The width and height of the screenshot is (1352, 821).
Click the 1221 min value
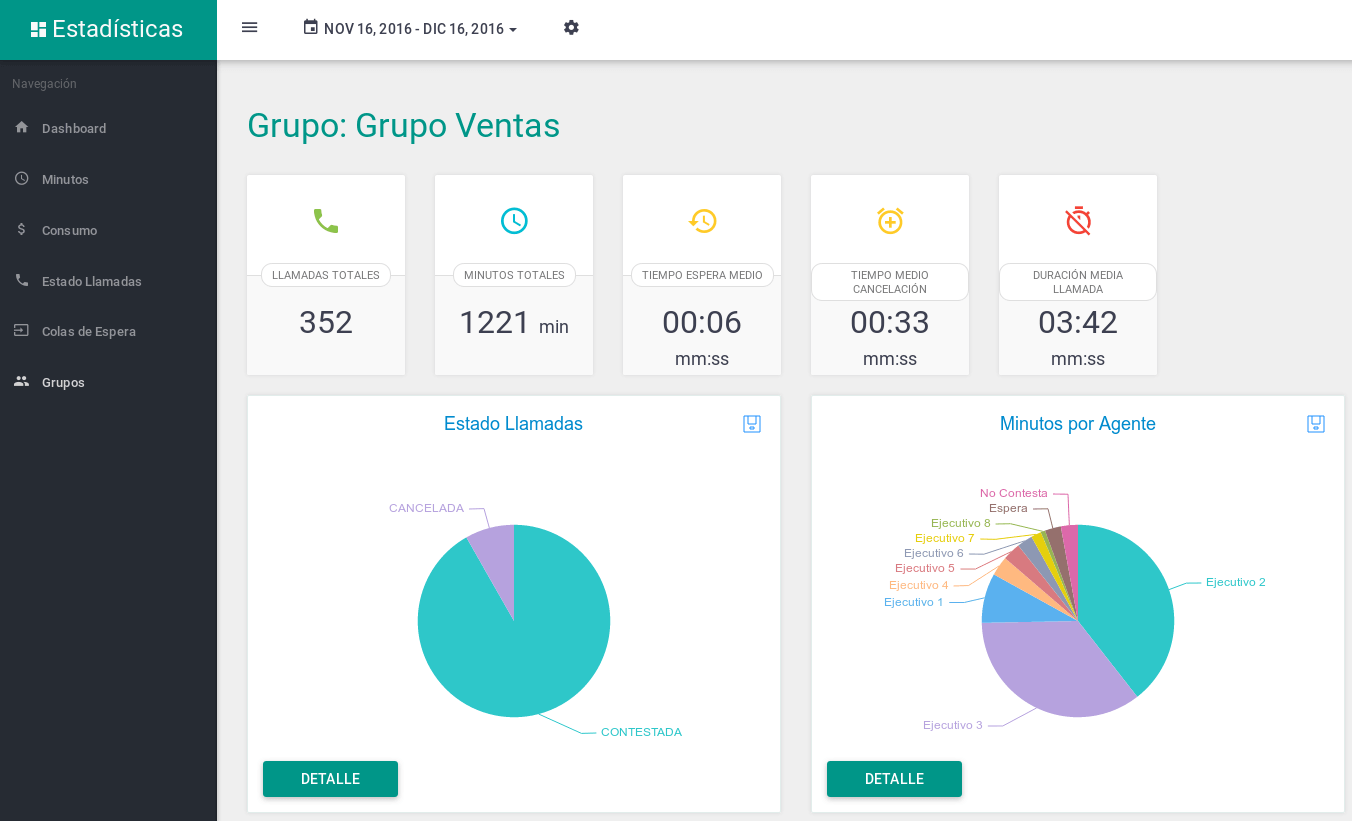click(x=514, y=323)
